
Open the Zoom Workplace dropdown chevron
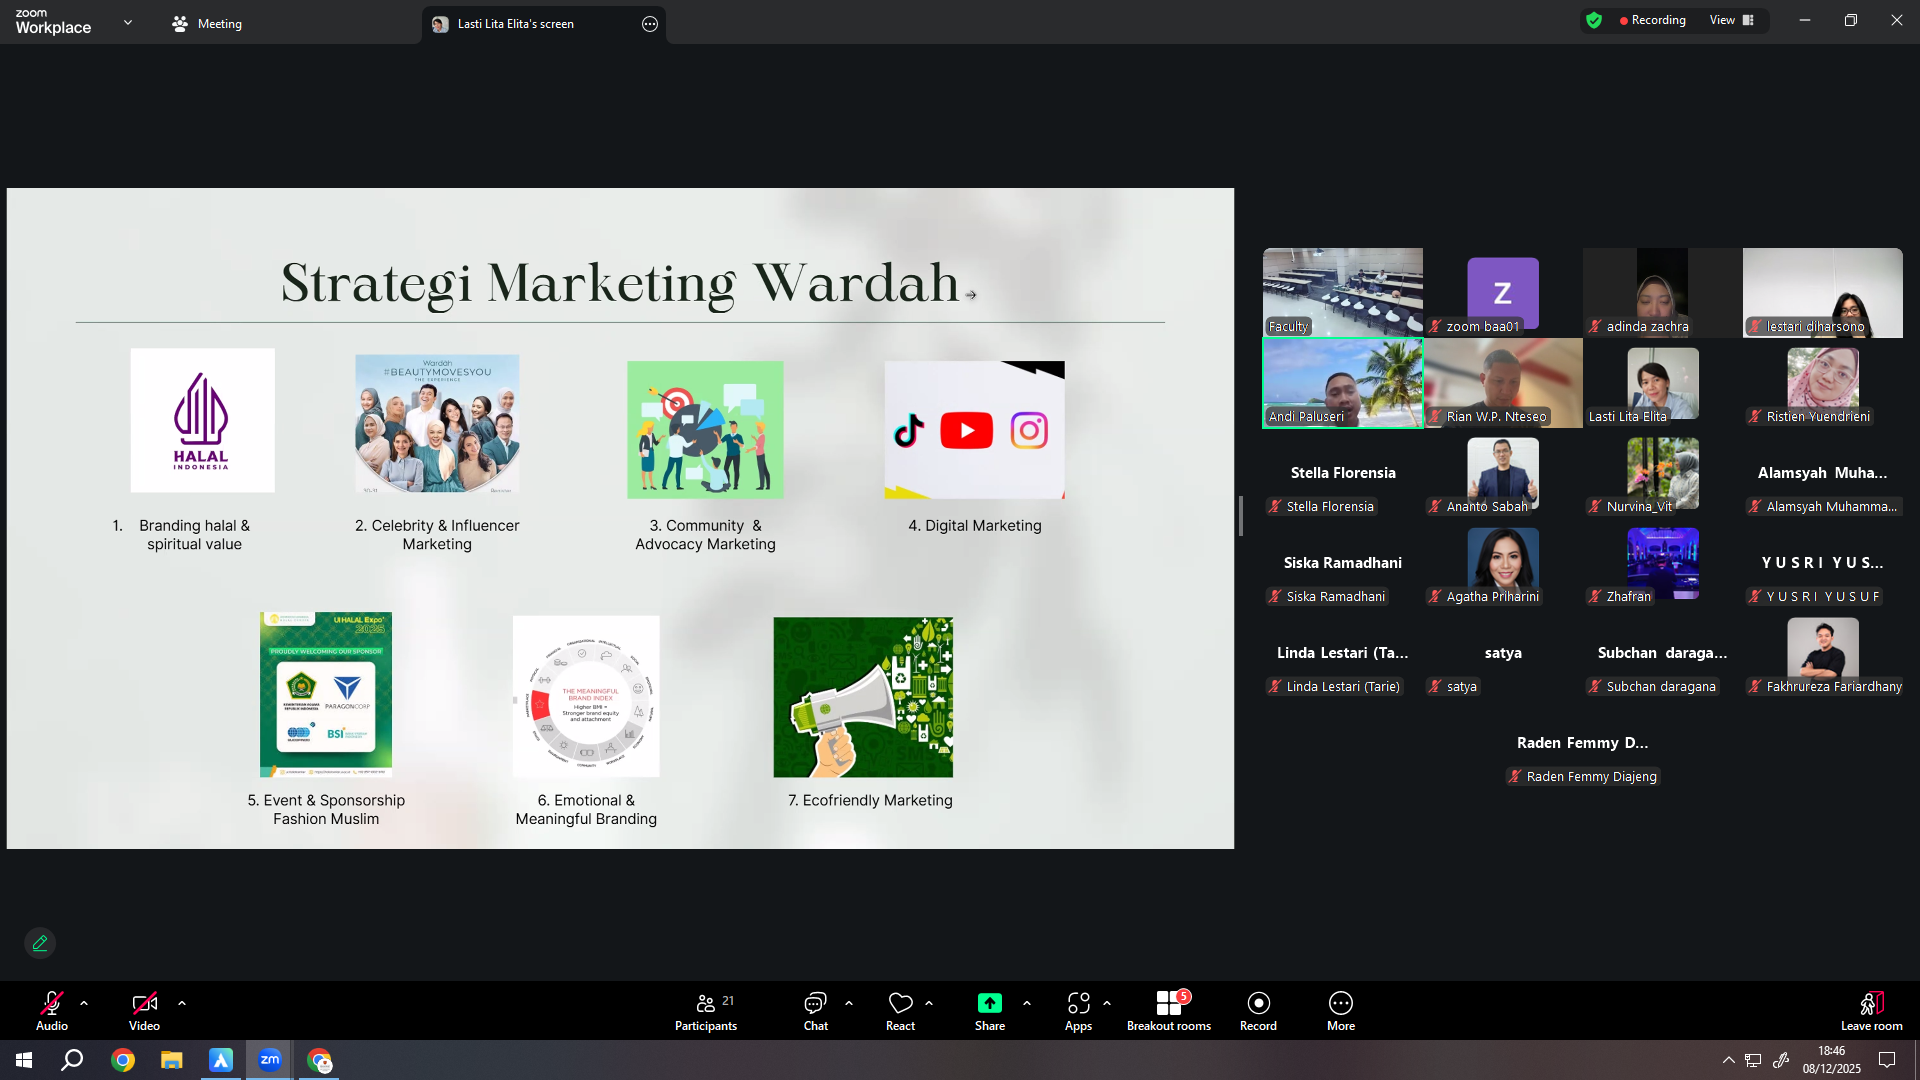tap(128, 22)
